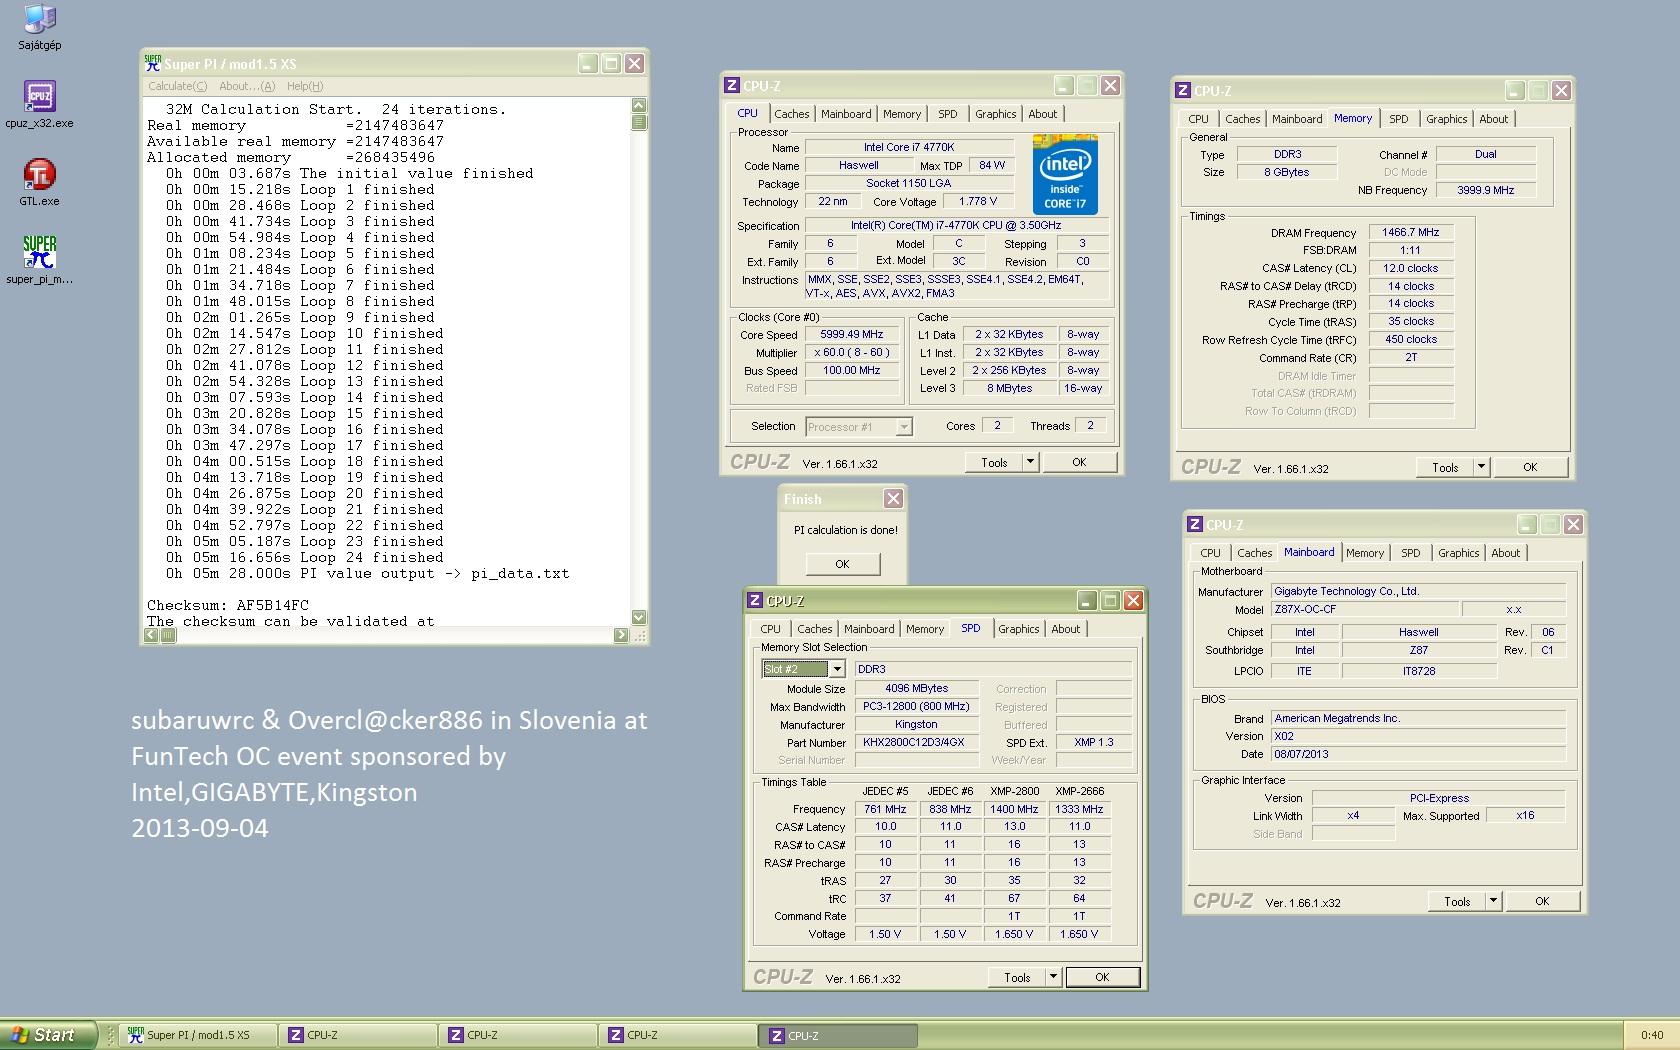Select the GTL.exe desktop icon
Image resolution: width=1680 pixels, height=1050 pixels.
click(x=40, y=182)
